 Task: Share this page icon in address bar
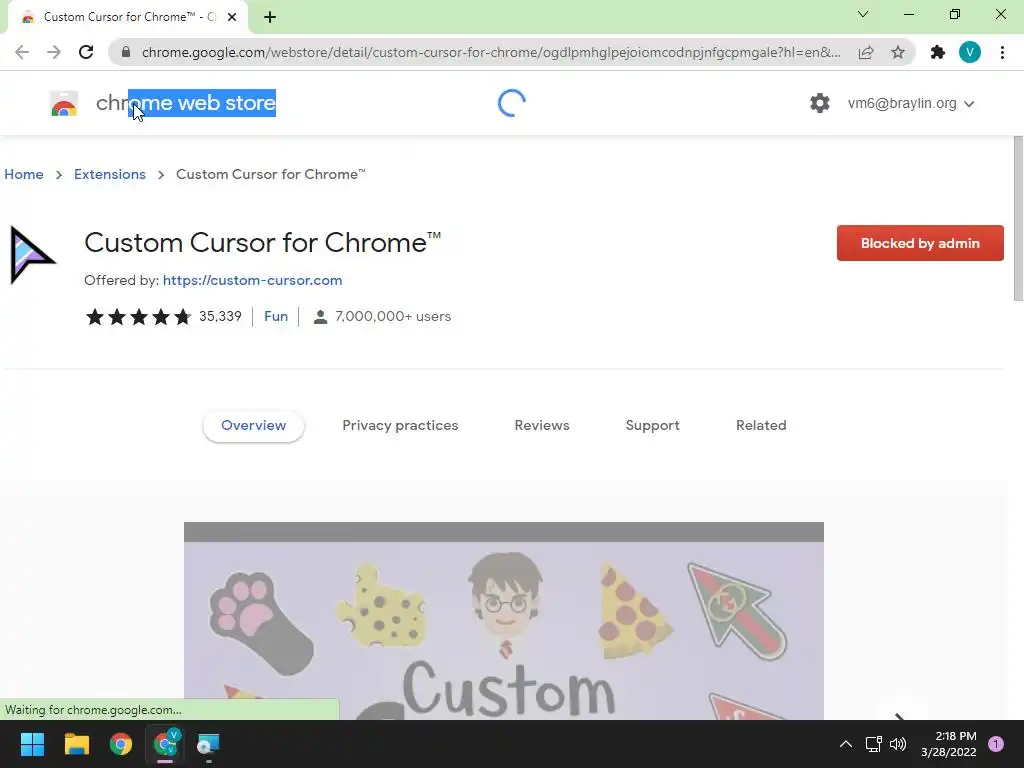pos(866,52)
